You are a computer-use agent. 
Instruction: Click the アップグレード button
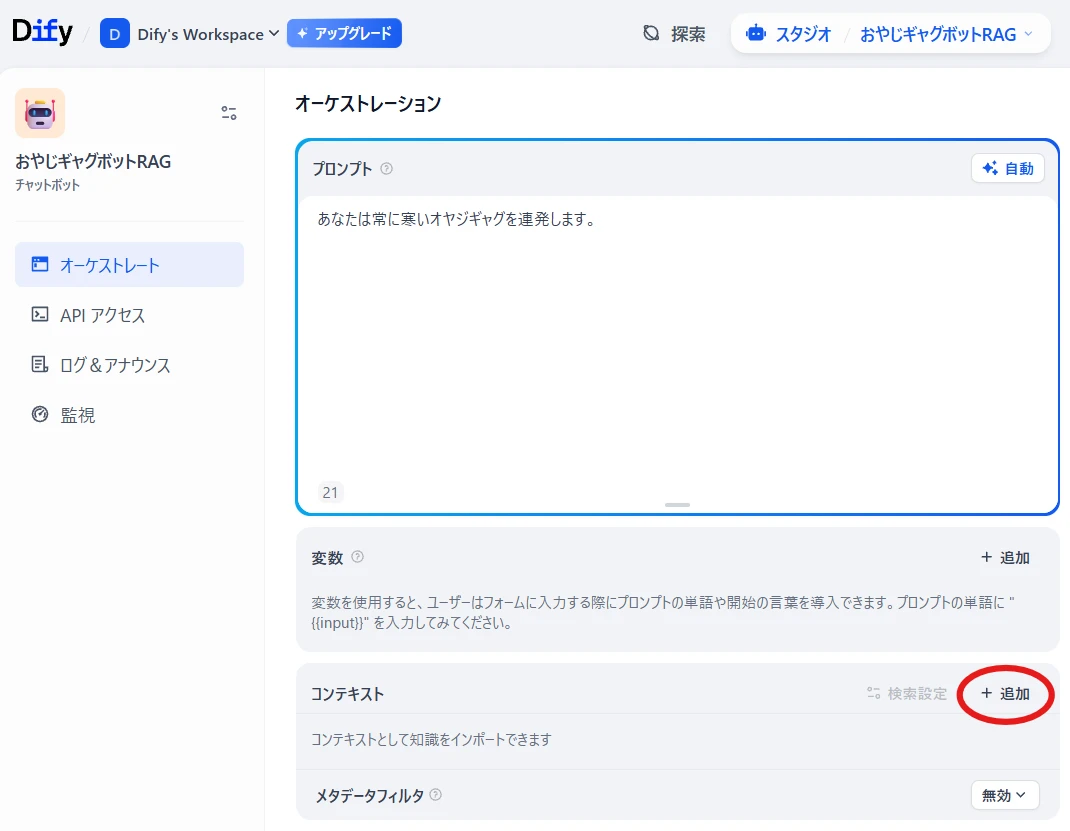click(x=344, y=33)
